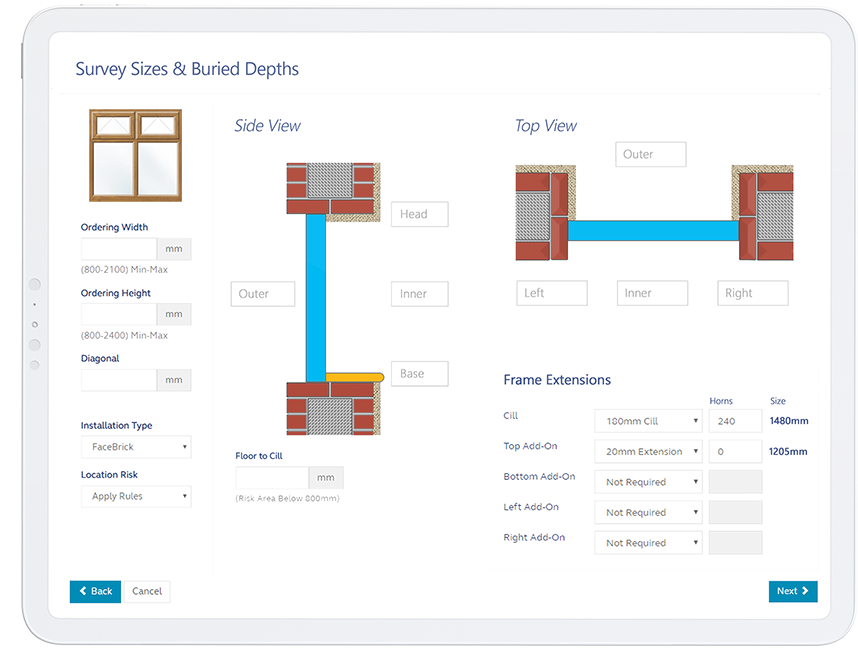
Task: Select the Outer field in Side View
Action: [x=262, y=294]
